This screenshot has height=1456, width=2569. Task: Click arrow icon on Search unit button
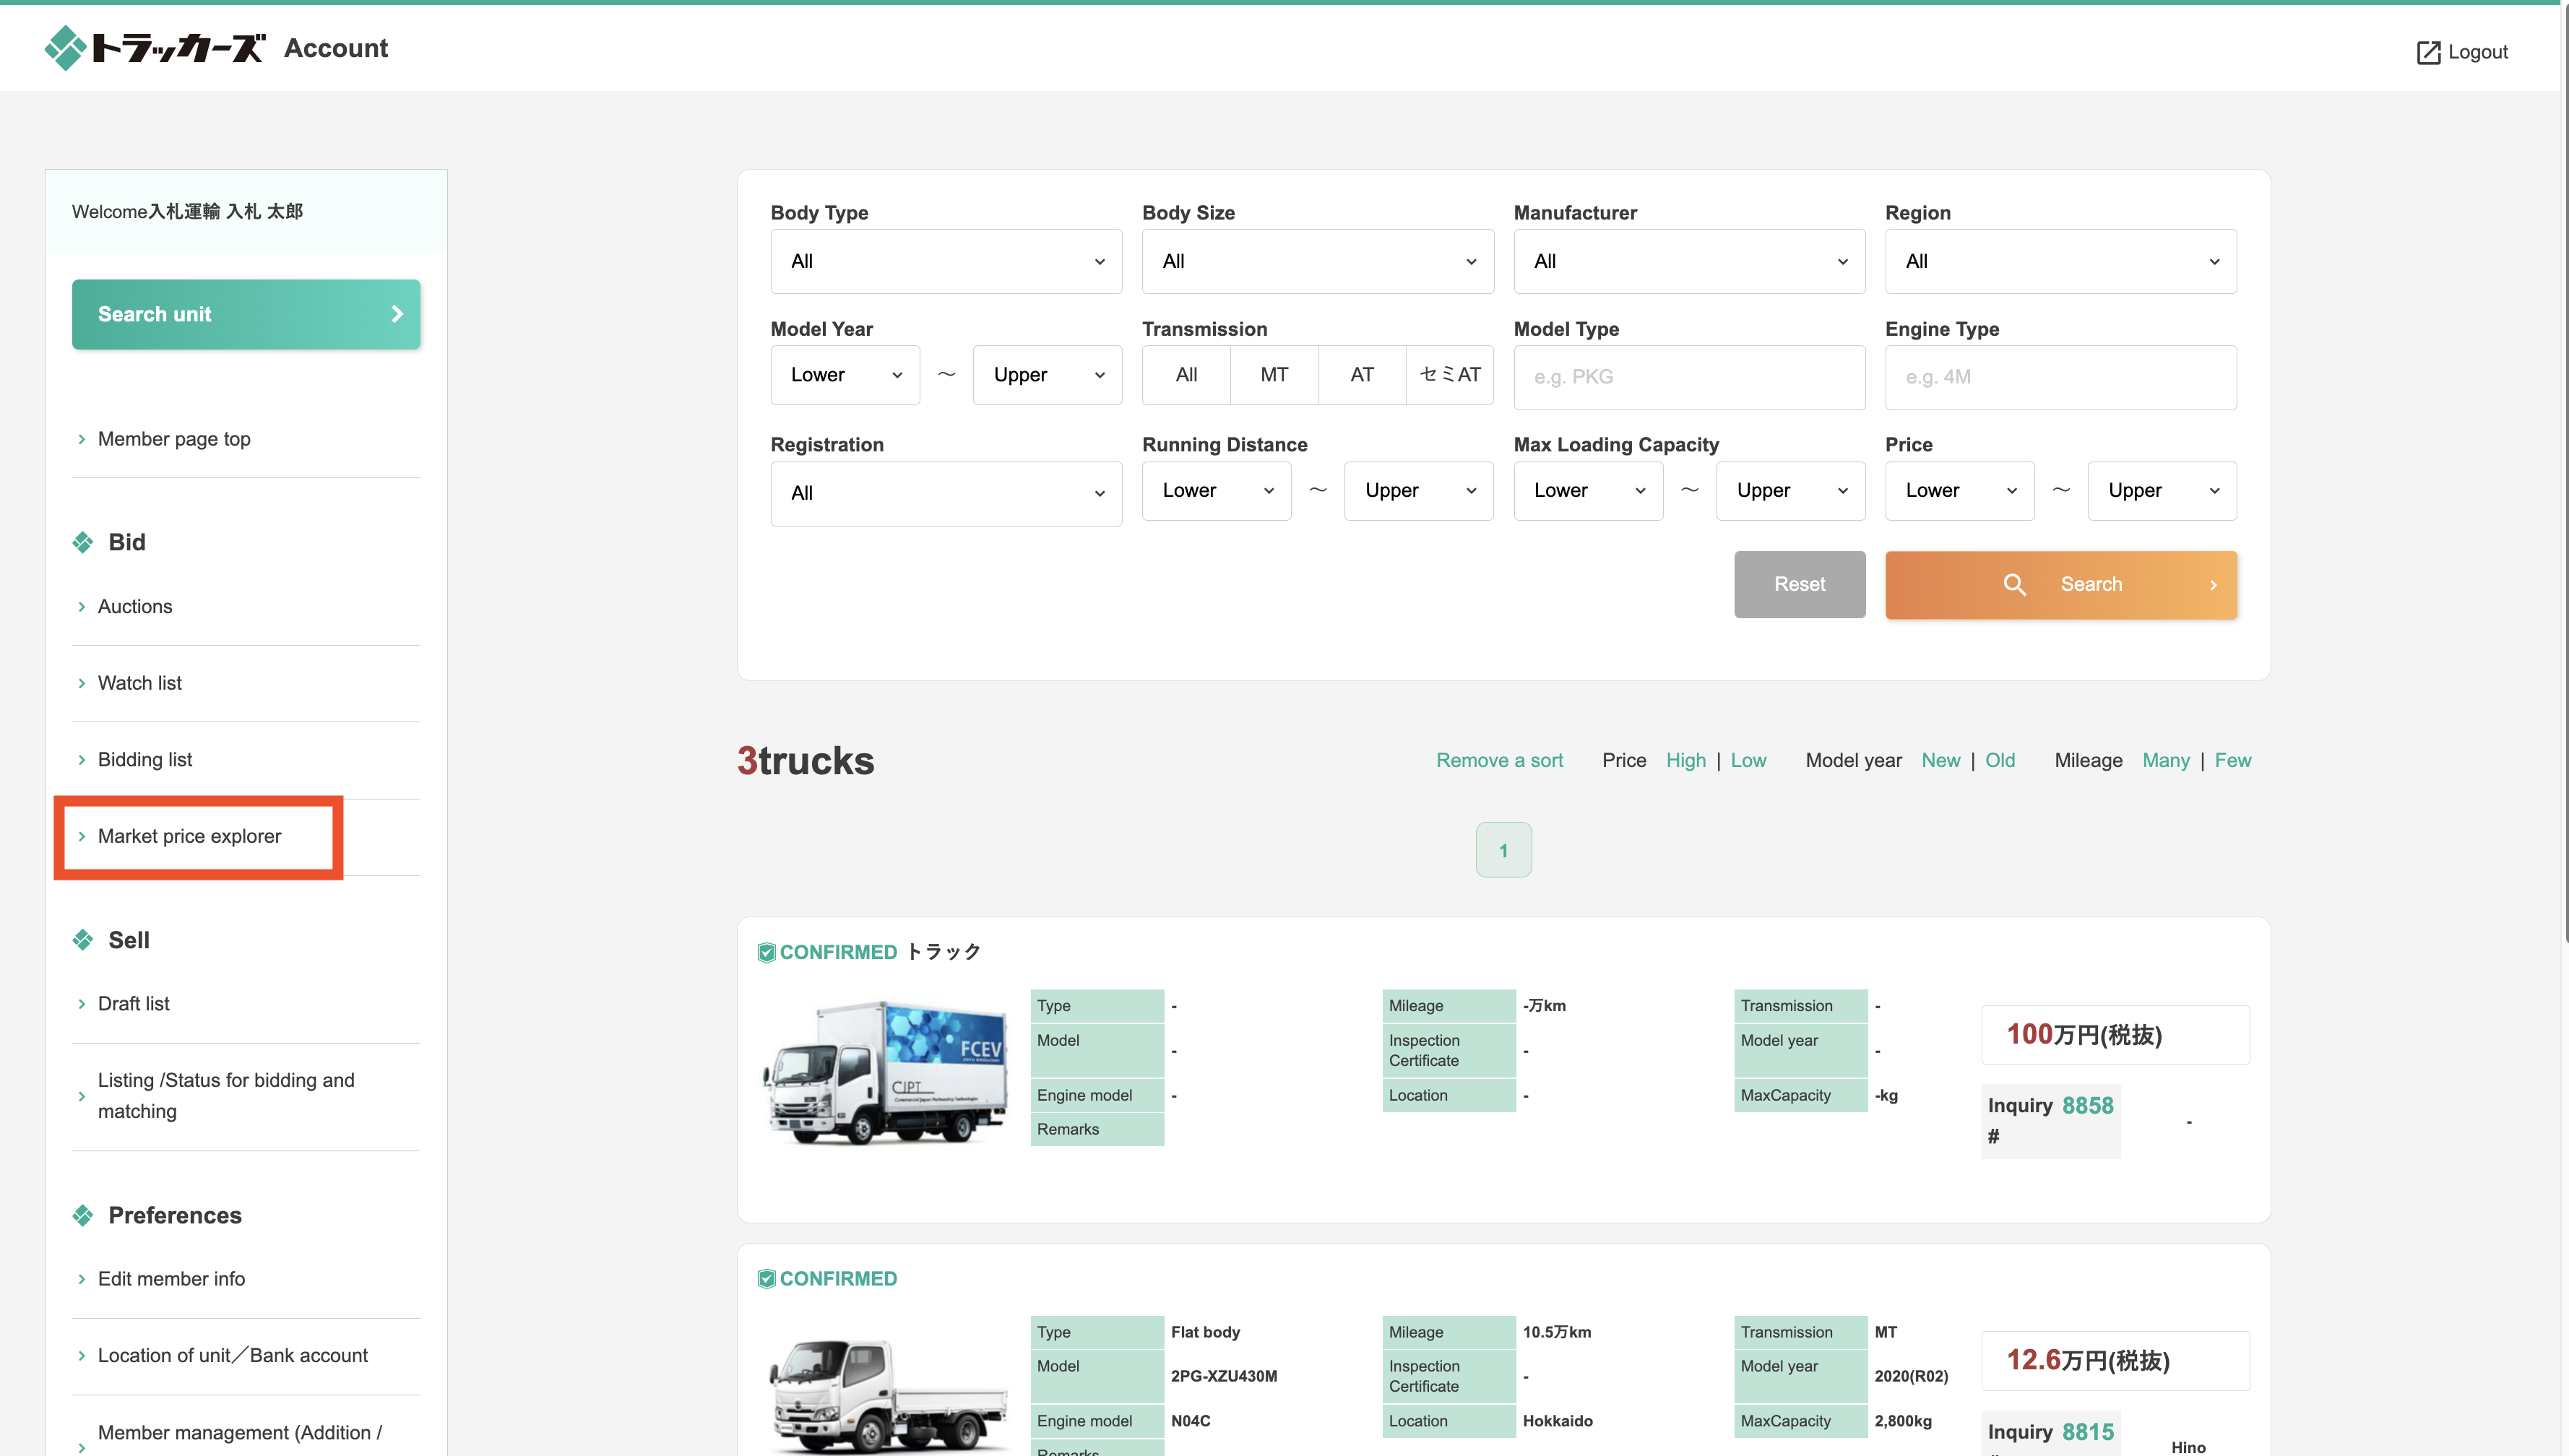click(397, 314)
